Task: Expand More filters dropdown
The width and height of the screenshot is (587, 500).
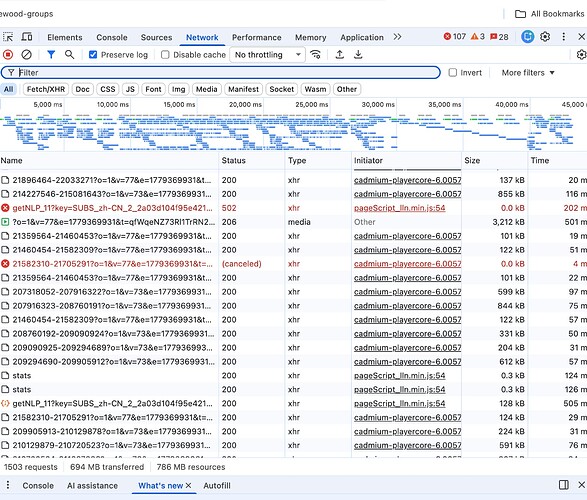Action: coord(527,73)
